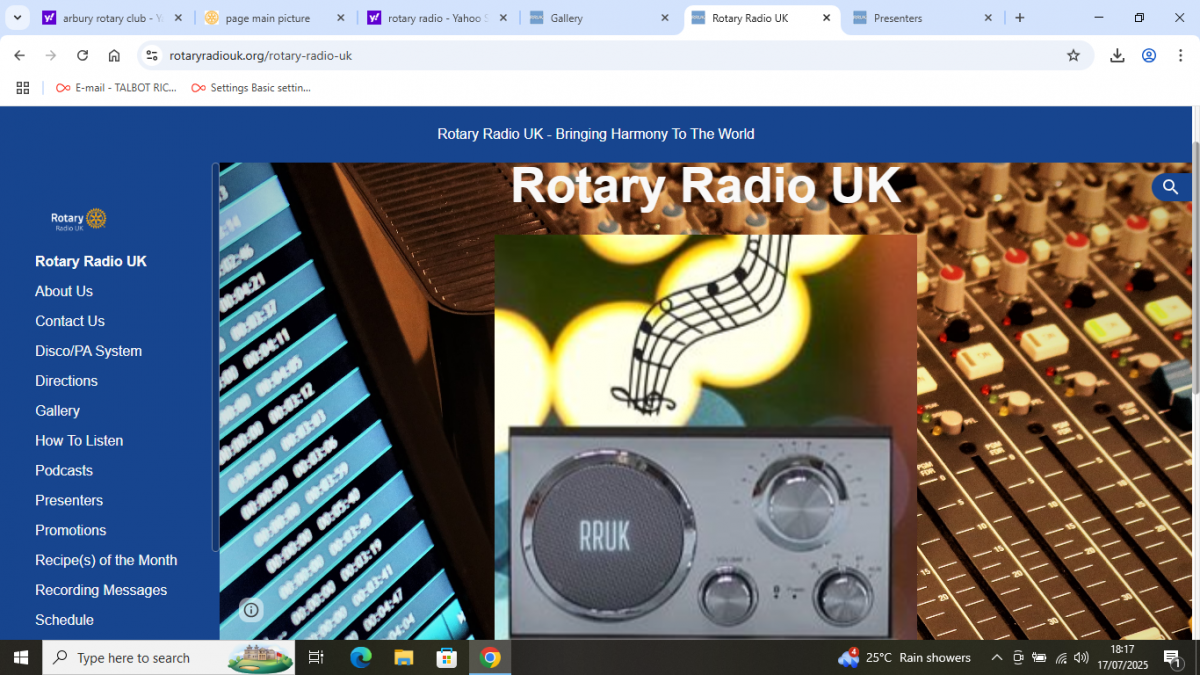Reload the page
This screenshot has width=1200, height=675.
click(x=83, y=56)
